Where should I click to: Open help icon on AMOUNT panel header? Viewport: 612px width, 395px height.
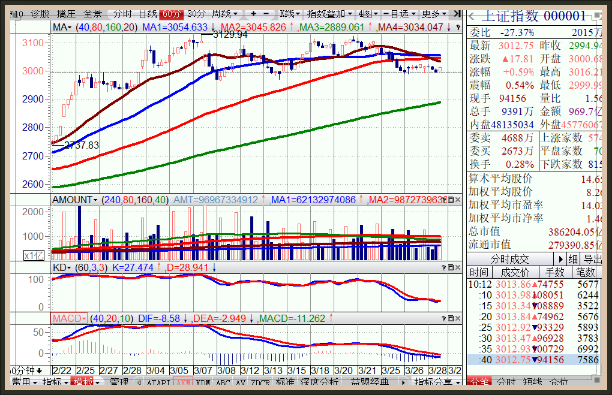coord(443,200)
